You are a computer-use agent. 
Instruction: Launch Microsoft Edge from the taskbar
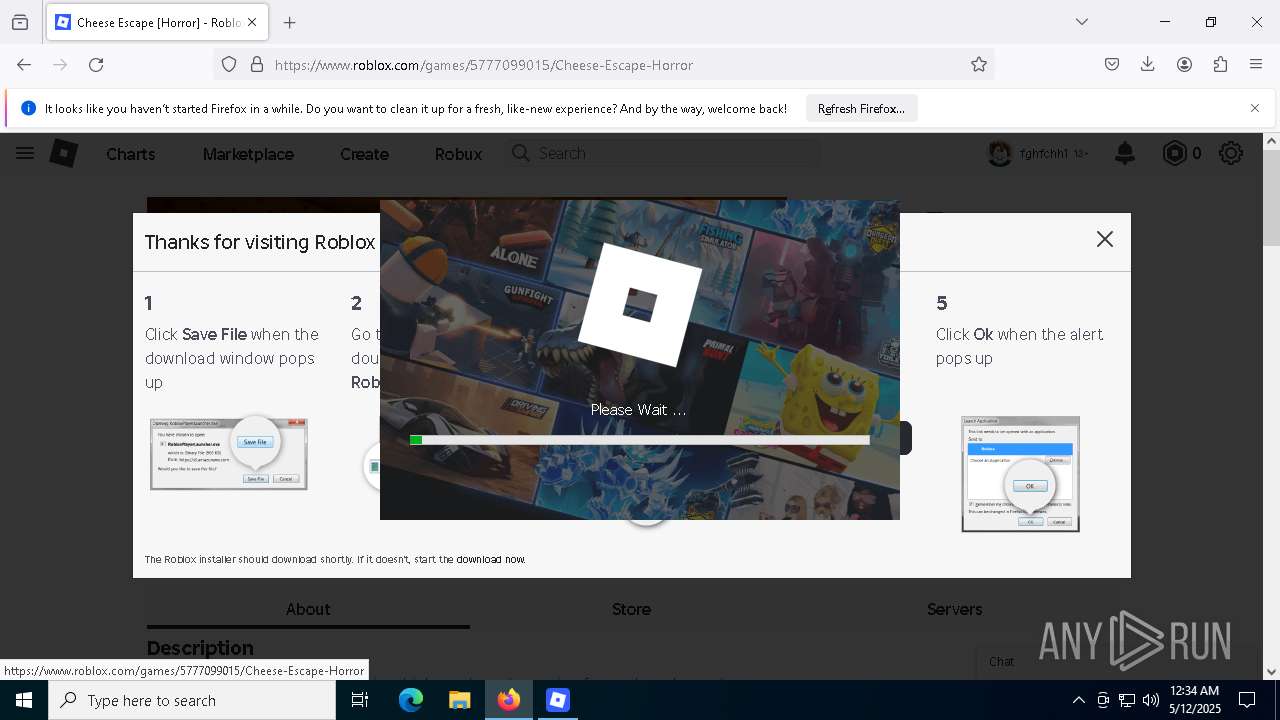coord(411,700)
